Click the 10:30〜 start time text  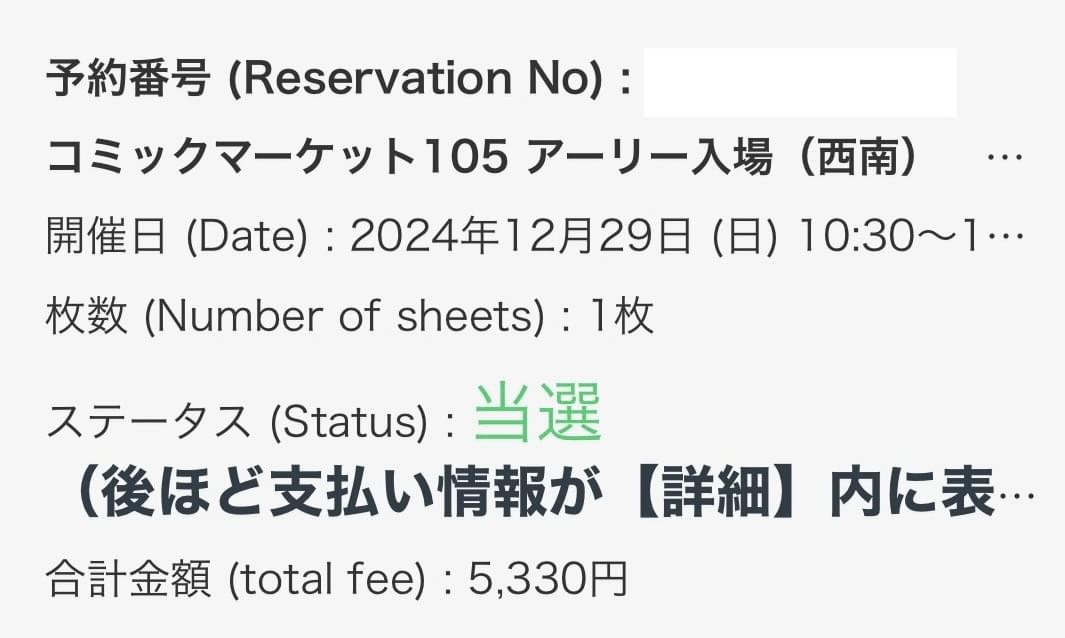tap(878, 236)
